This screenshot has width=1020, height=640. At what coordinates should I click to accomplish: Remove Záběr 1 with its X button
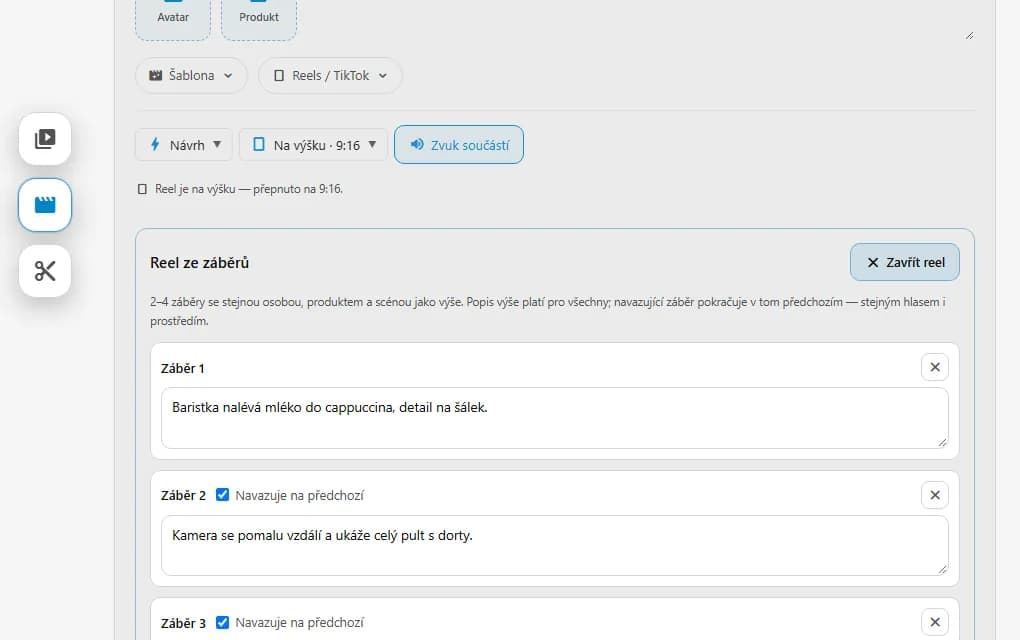pyautogui.click(x=935, y=367)
